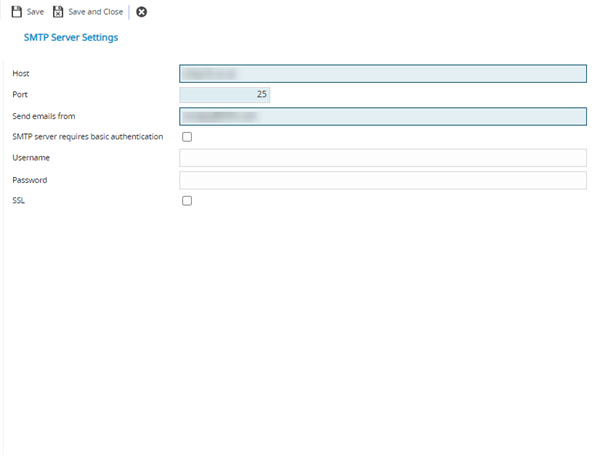
Task: Click the SSL label text
Action: (x=19, y=201)
